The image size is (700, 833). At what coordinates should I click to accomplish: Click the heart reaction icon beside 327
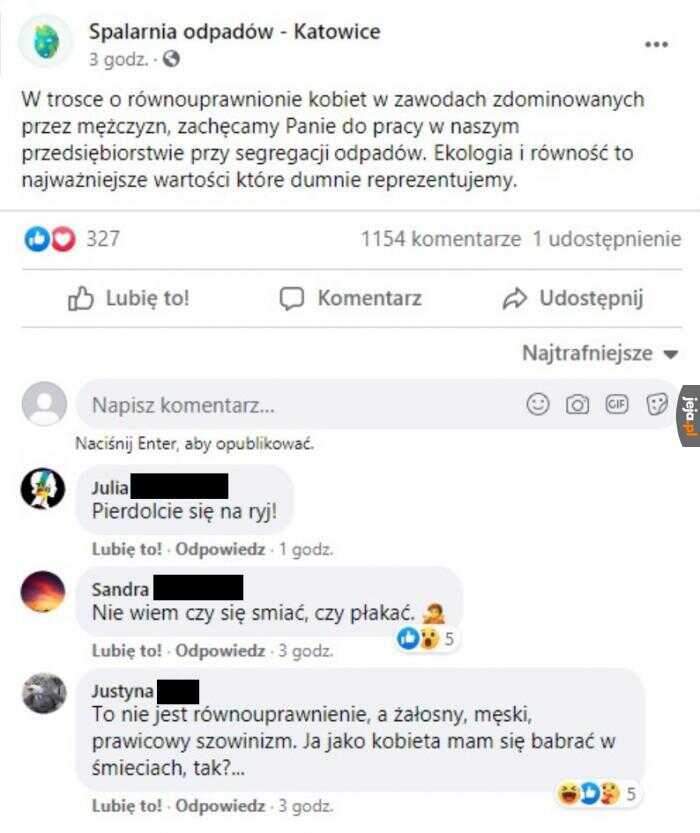(x=63, y=239)
